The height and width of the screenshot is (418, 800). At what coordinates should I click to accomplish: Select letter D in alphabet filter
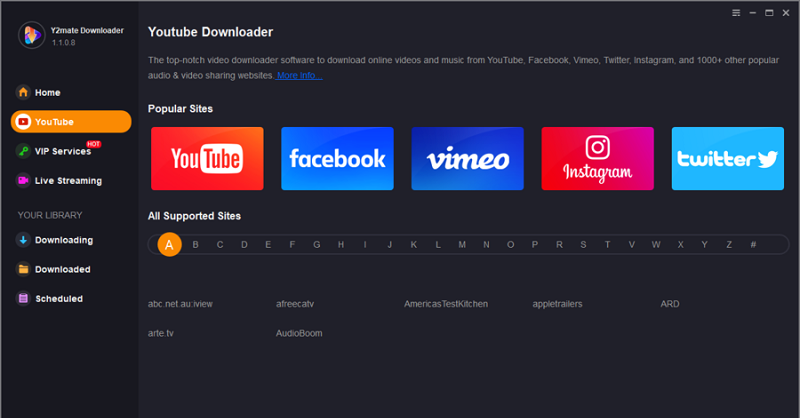(x=244, y=244)
